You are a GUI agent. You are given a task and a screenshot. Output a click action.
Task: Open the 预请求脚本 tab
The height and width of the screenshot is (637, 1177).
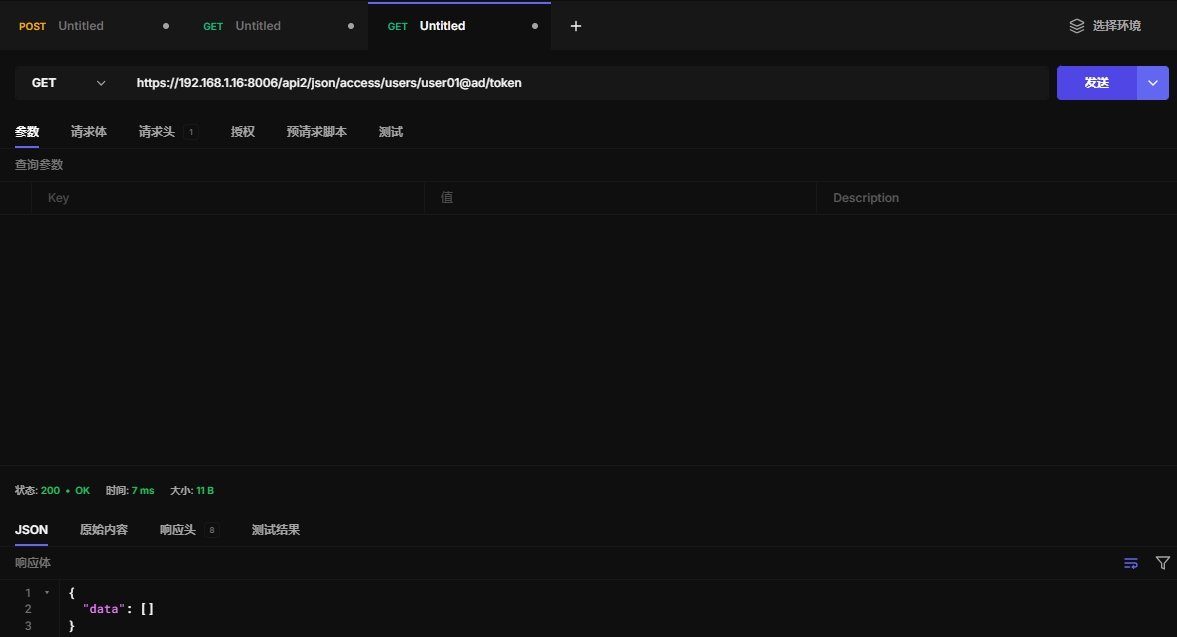click(316, 132)
